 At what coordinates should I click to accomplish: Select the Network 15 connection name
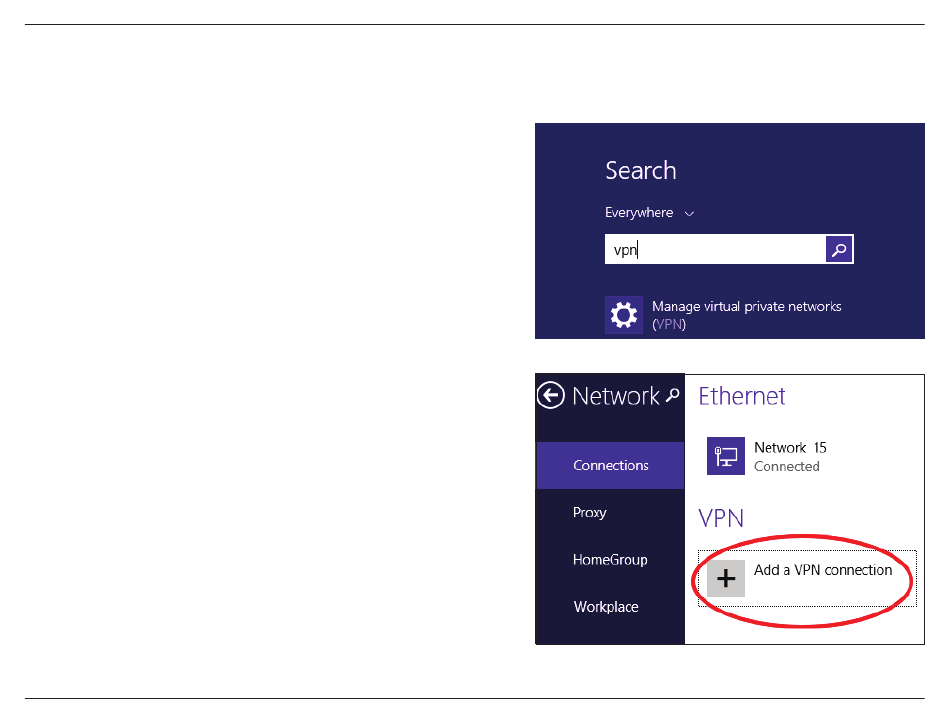point(790,448)
